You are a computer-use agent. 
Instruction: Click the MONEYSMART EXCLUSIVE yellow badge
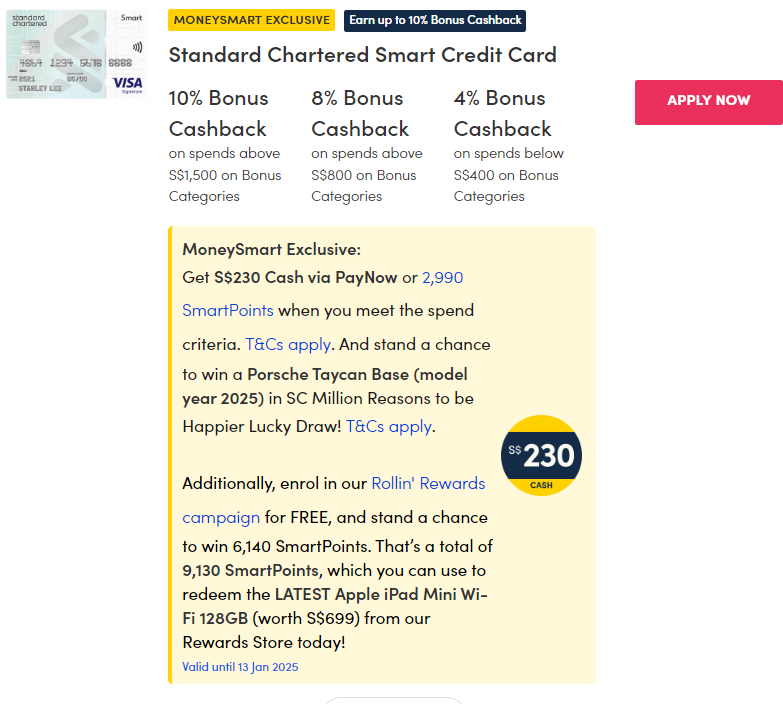click(x=251, y=20)
